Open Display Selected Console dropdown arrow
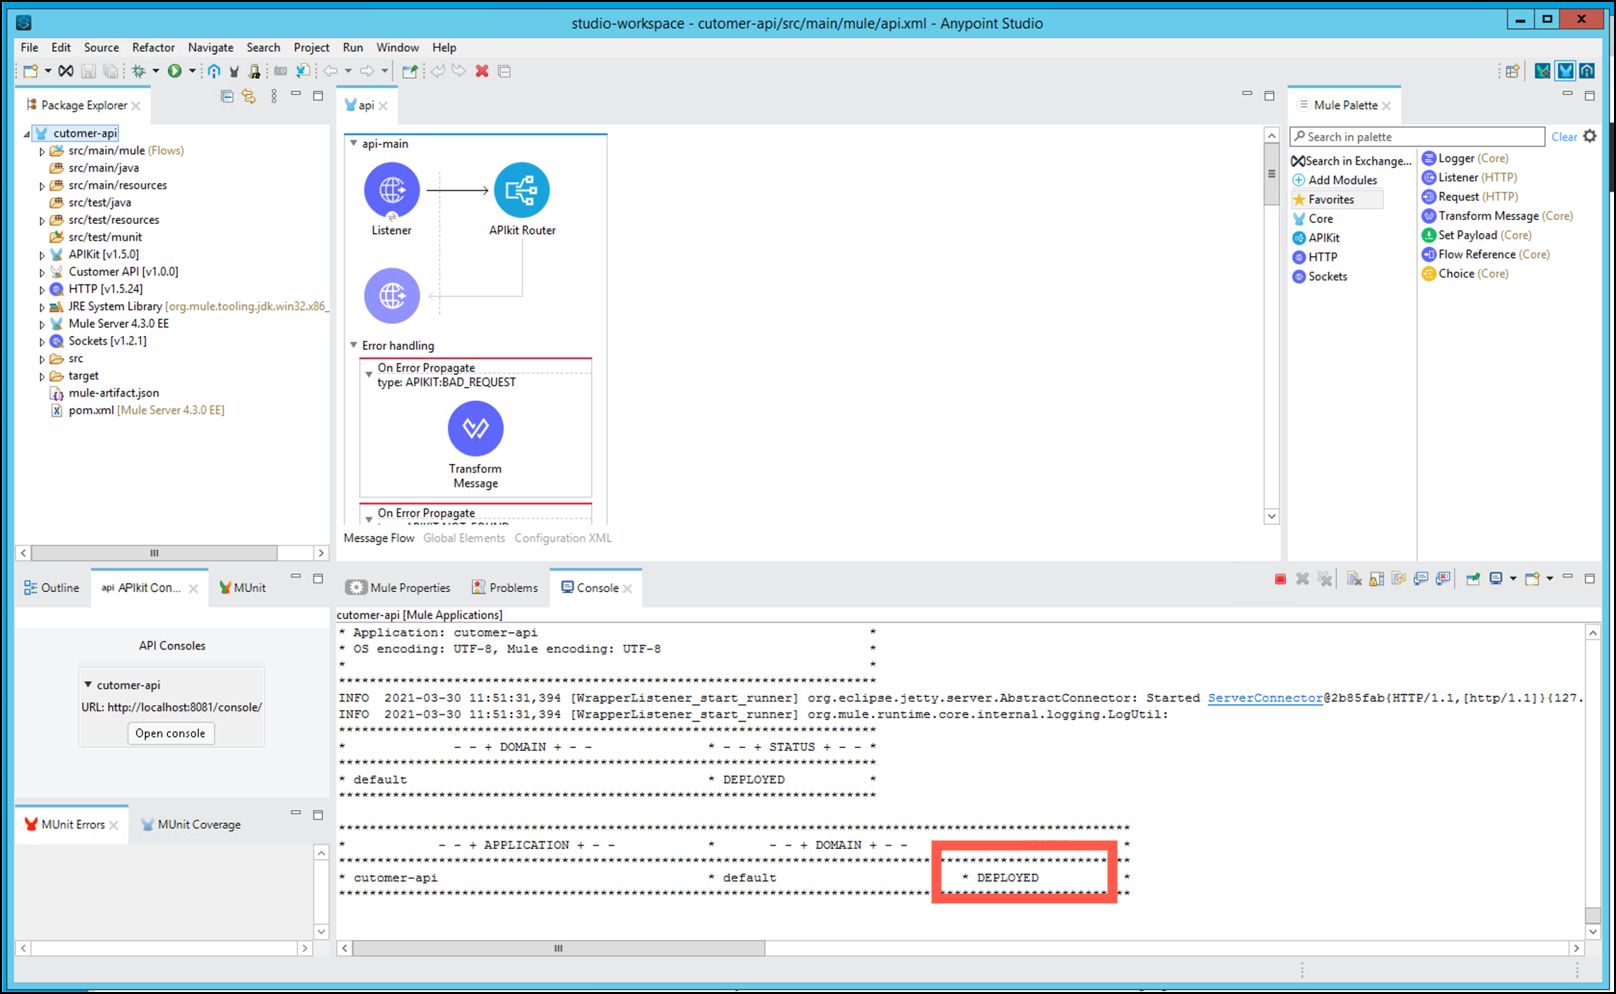1616x994 pixels. click(x=1513, y=579)
